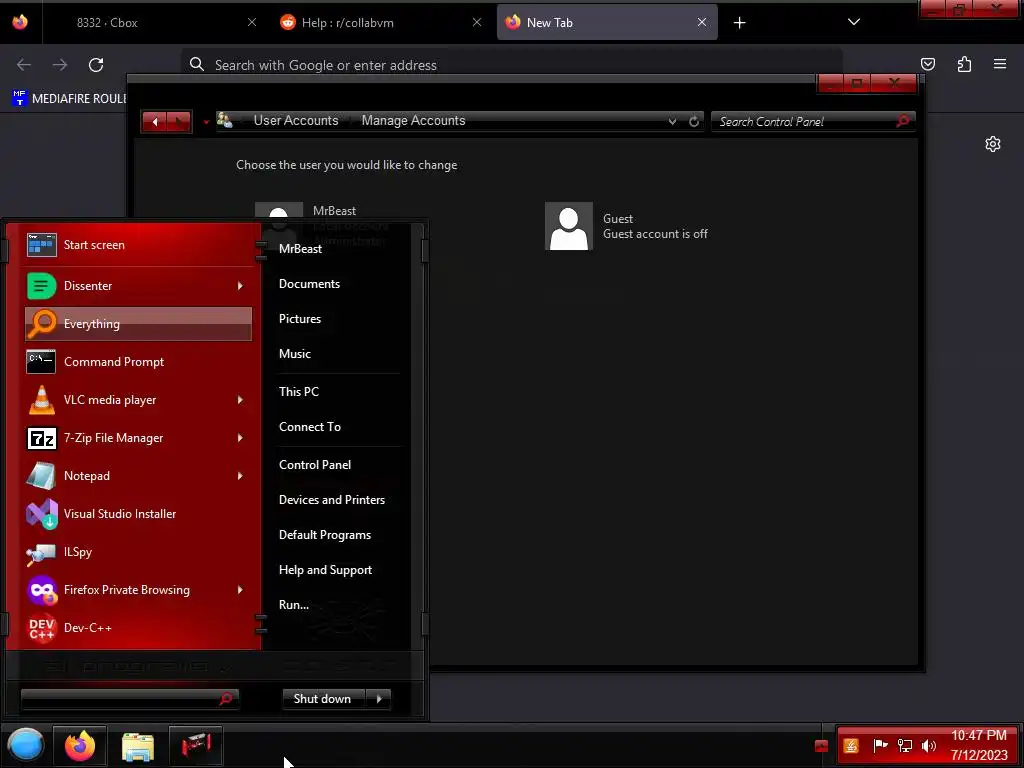The image size is (1024, 768).
Task: Open MrBeast user folder in Start menu
Action: [300, 249]
